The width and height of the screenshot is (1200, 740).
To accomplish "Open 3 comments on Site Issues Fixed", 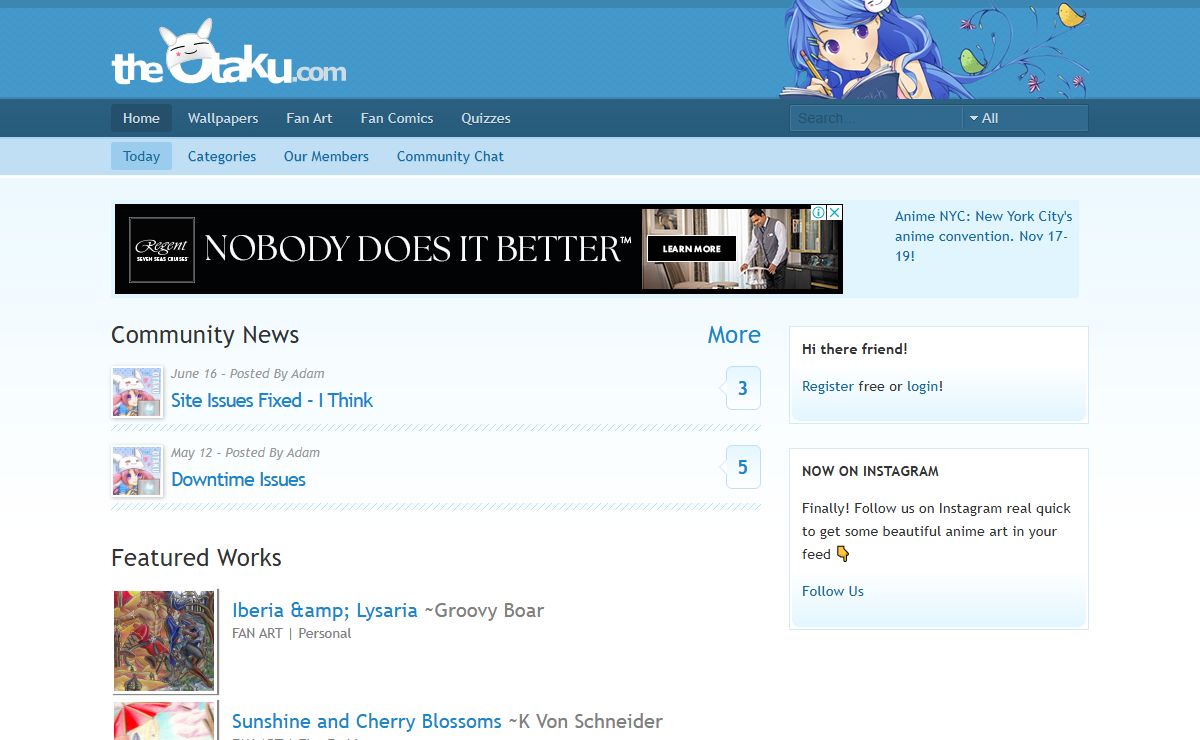I will pos(742,388).
